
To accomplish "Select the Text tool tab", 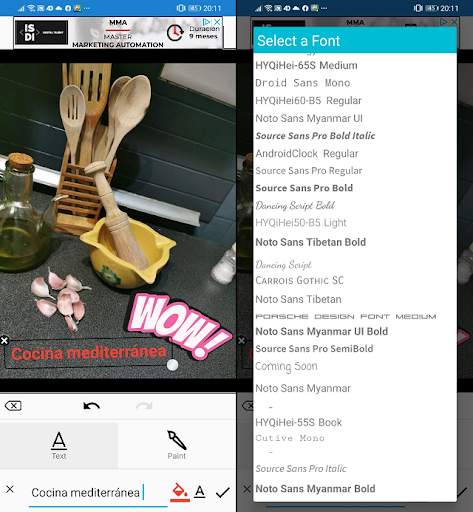I will point(59,446).
